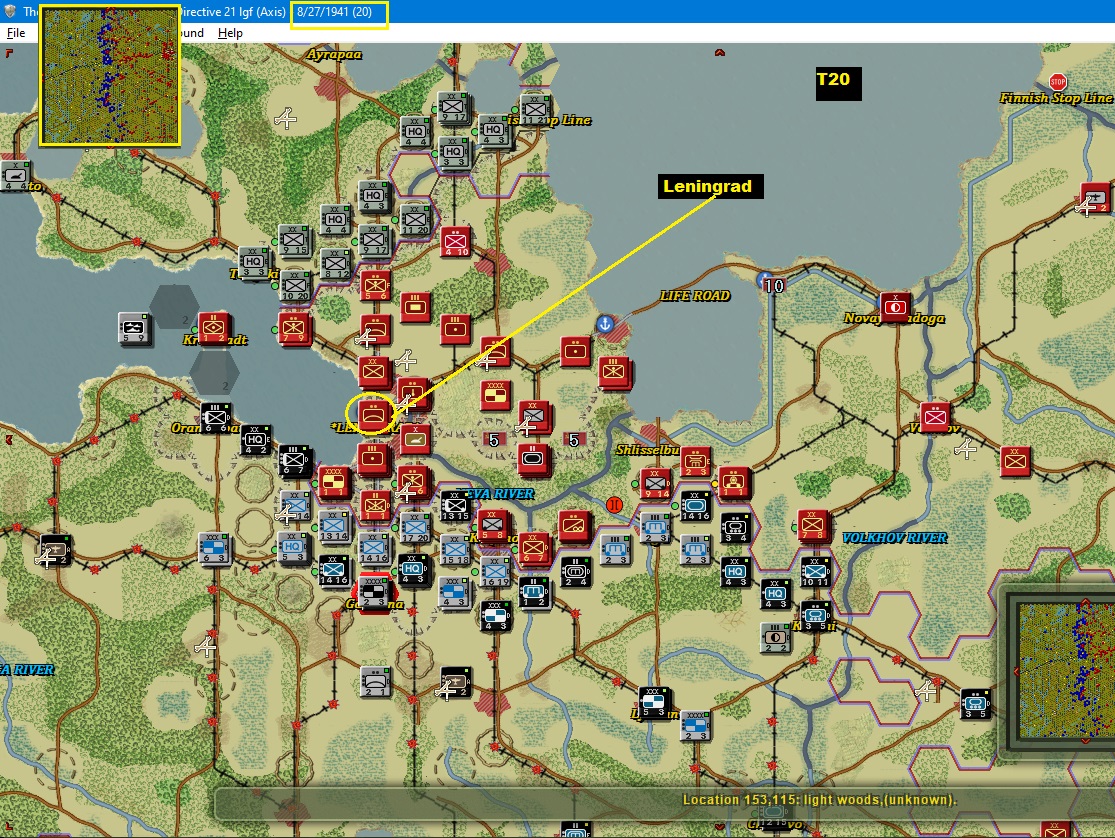Select the grey HQ counter 5 3
Viewport: 1115px width, 838px height.
click(292, 549)
